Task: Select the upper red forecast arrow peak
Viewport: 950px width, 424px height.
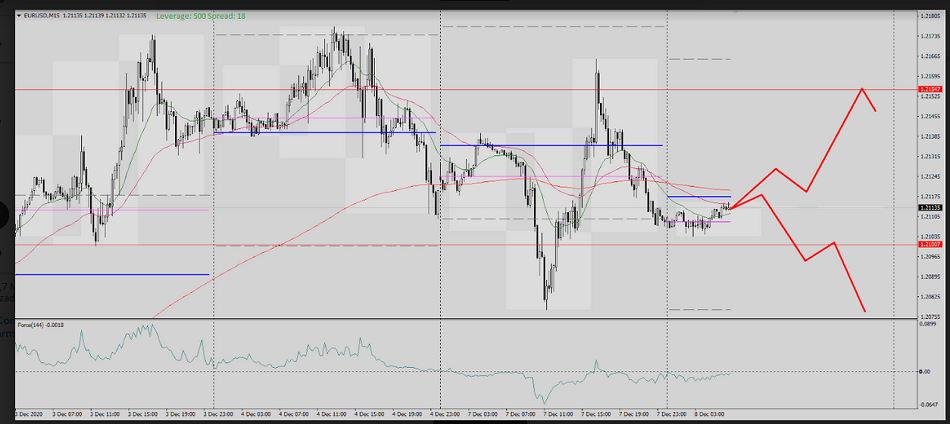Action: (862, 89)
